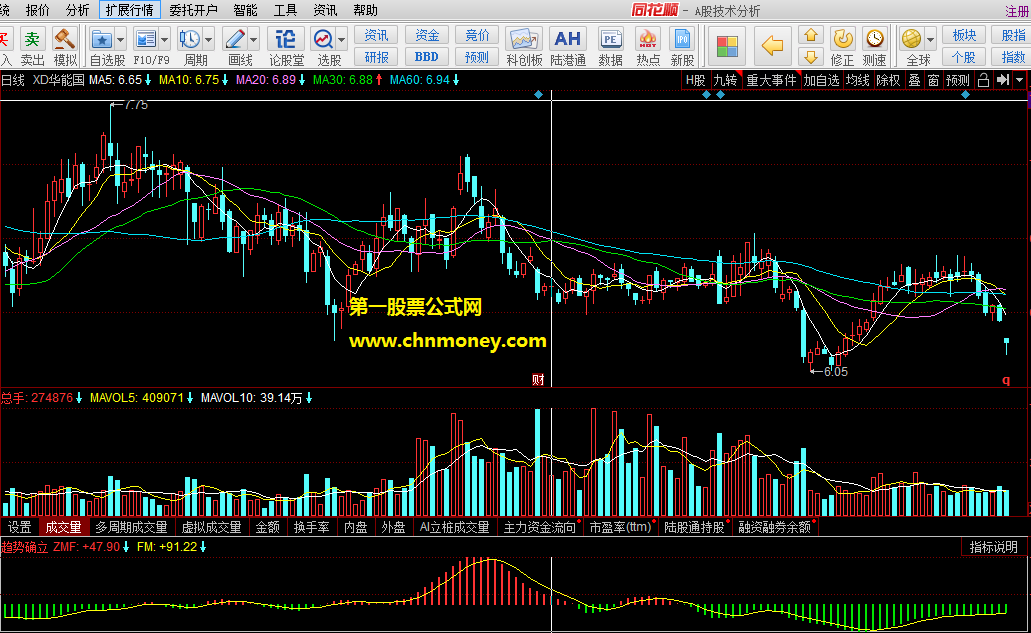
Task: Click the 个股 individual stock button
Action: pos(964,57)
